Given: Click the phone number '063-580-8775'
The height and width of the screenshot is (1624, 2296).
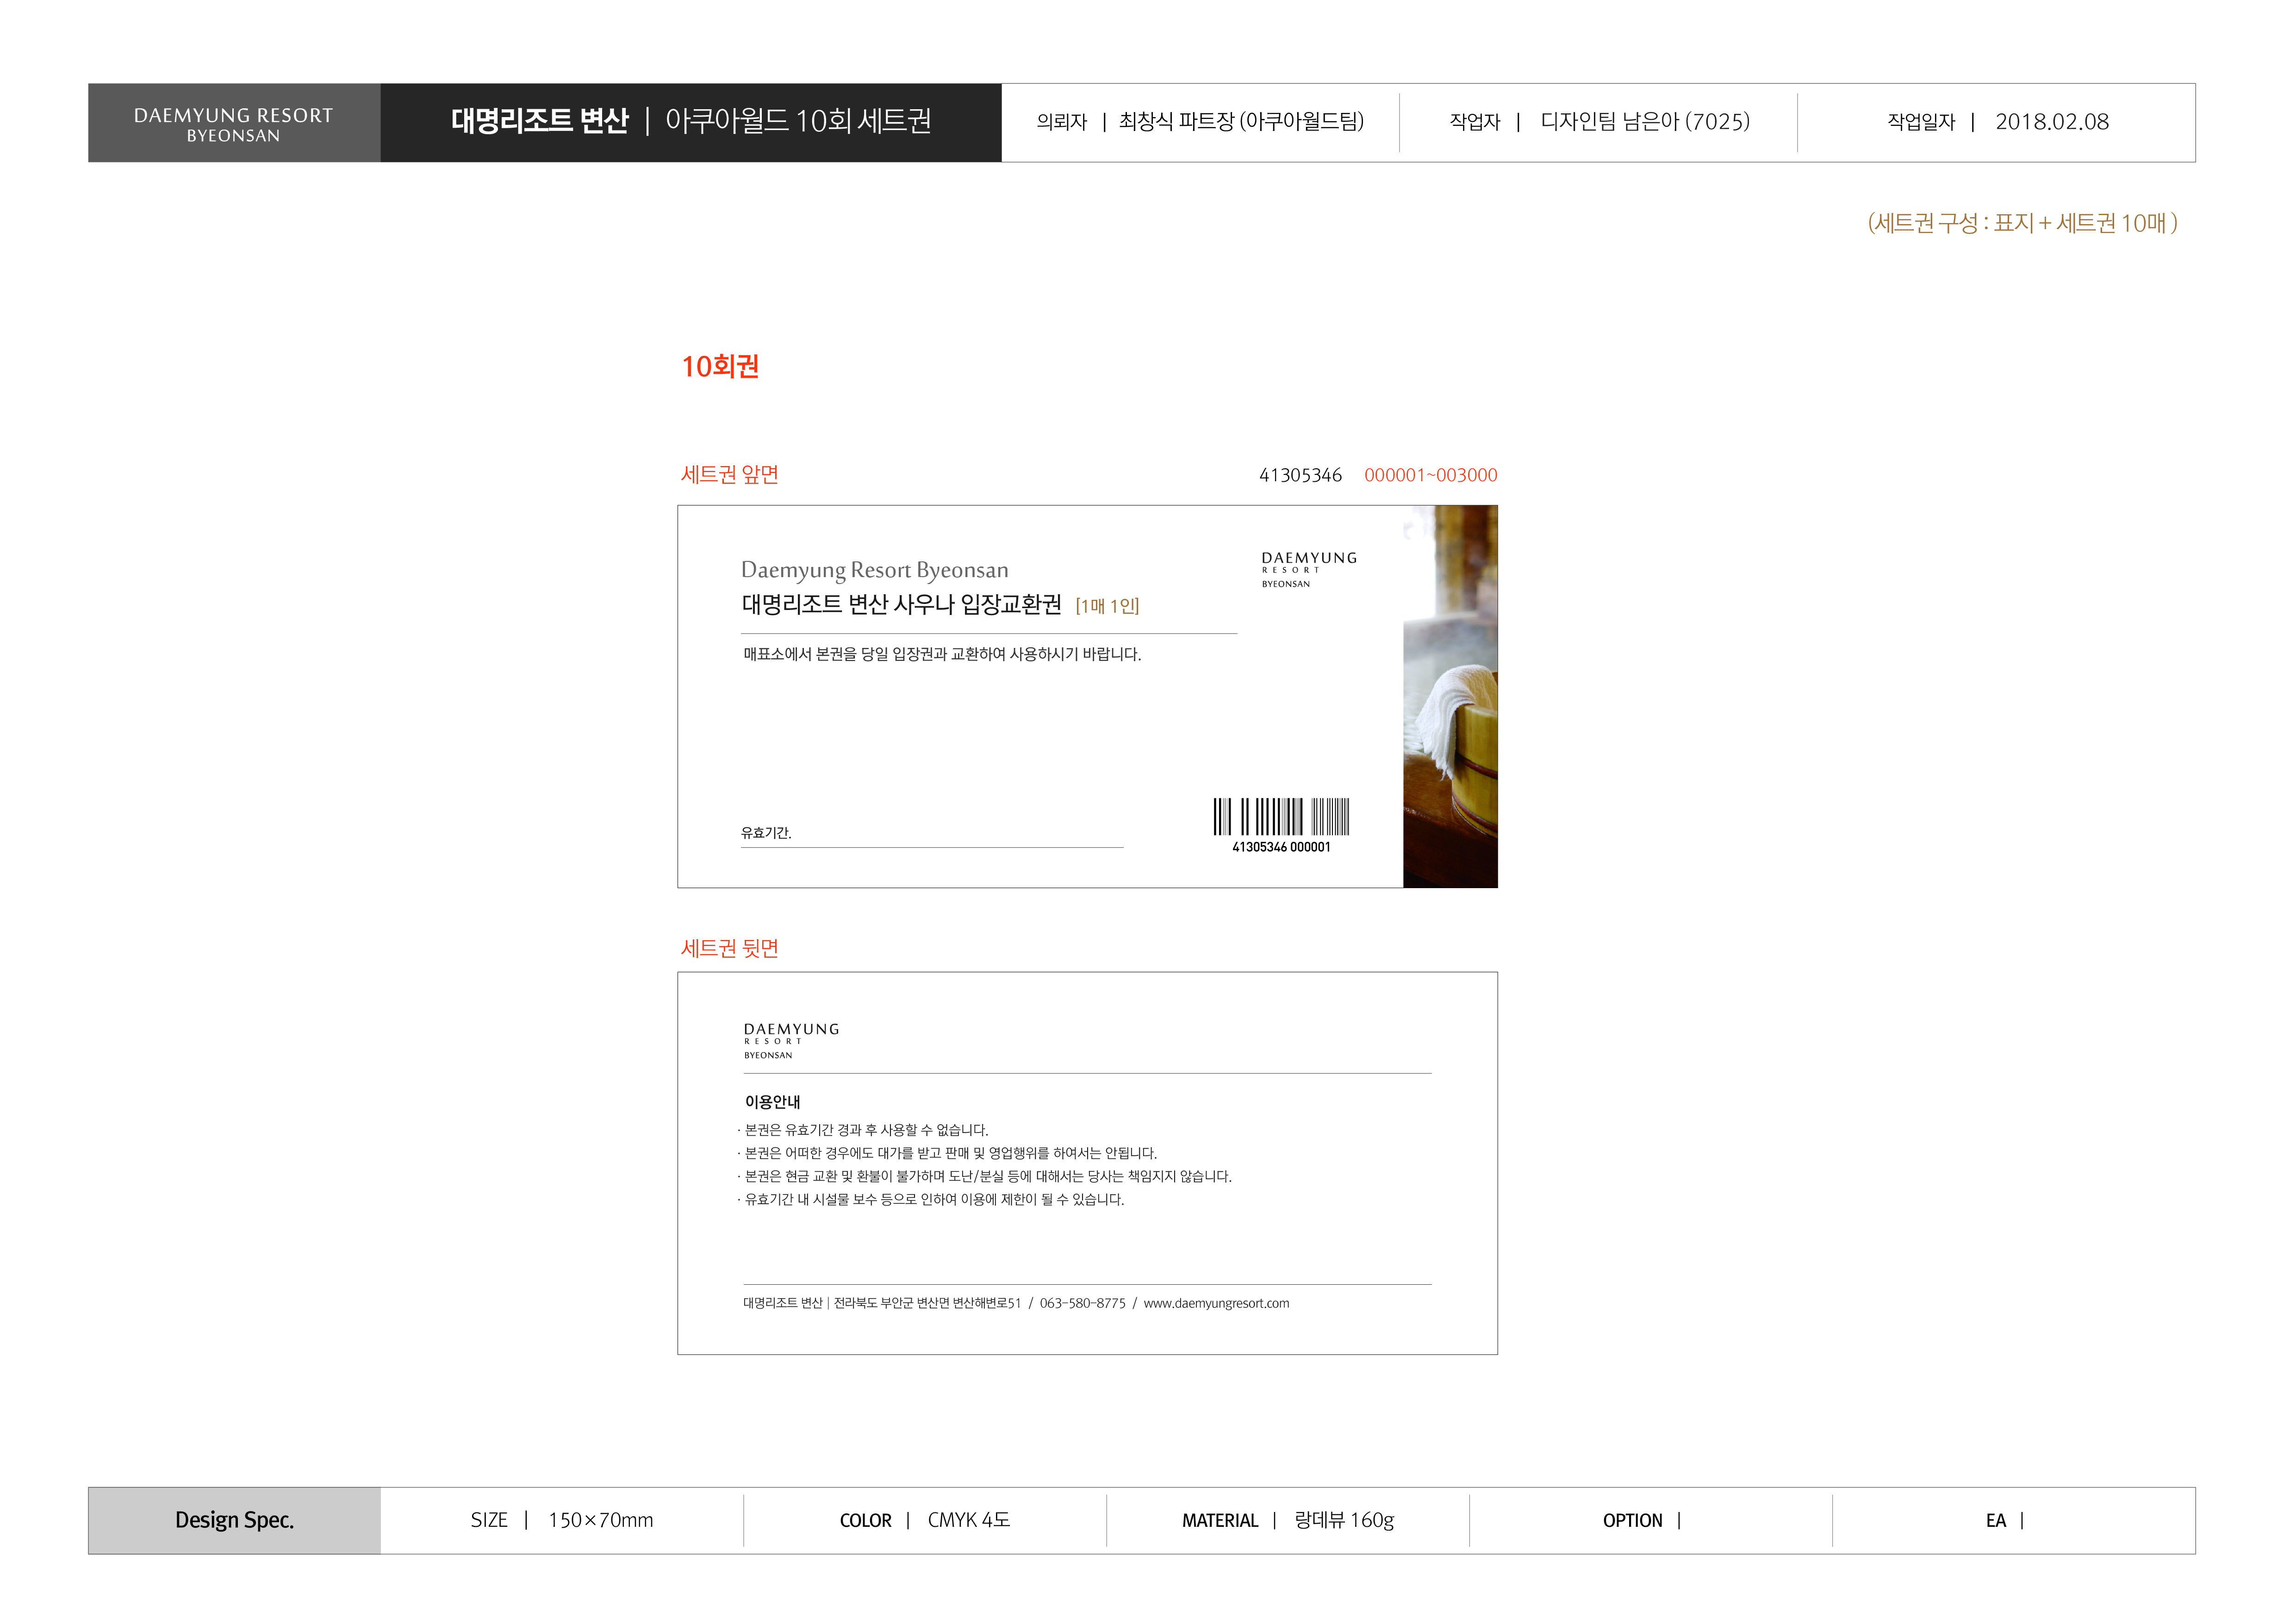Looking at the screenshot, I should [1082, 1303].
